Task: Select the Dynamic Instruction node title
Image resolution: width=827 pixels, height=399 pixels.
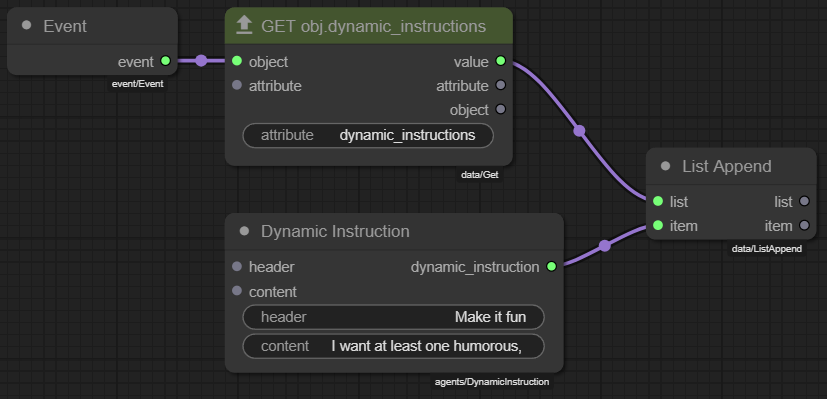Action: (x=335, y=231)
